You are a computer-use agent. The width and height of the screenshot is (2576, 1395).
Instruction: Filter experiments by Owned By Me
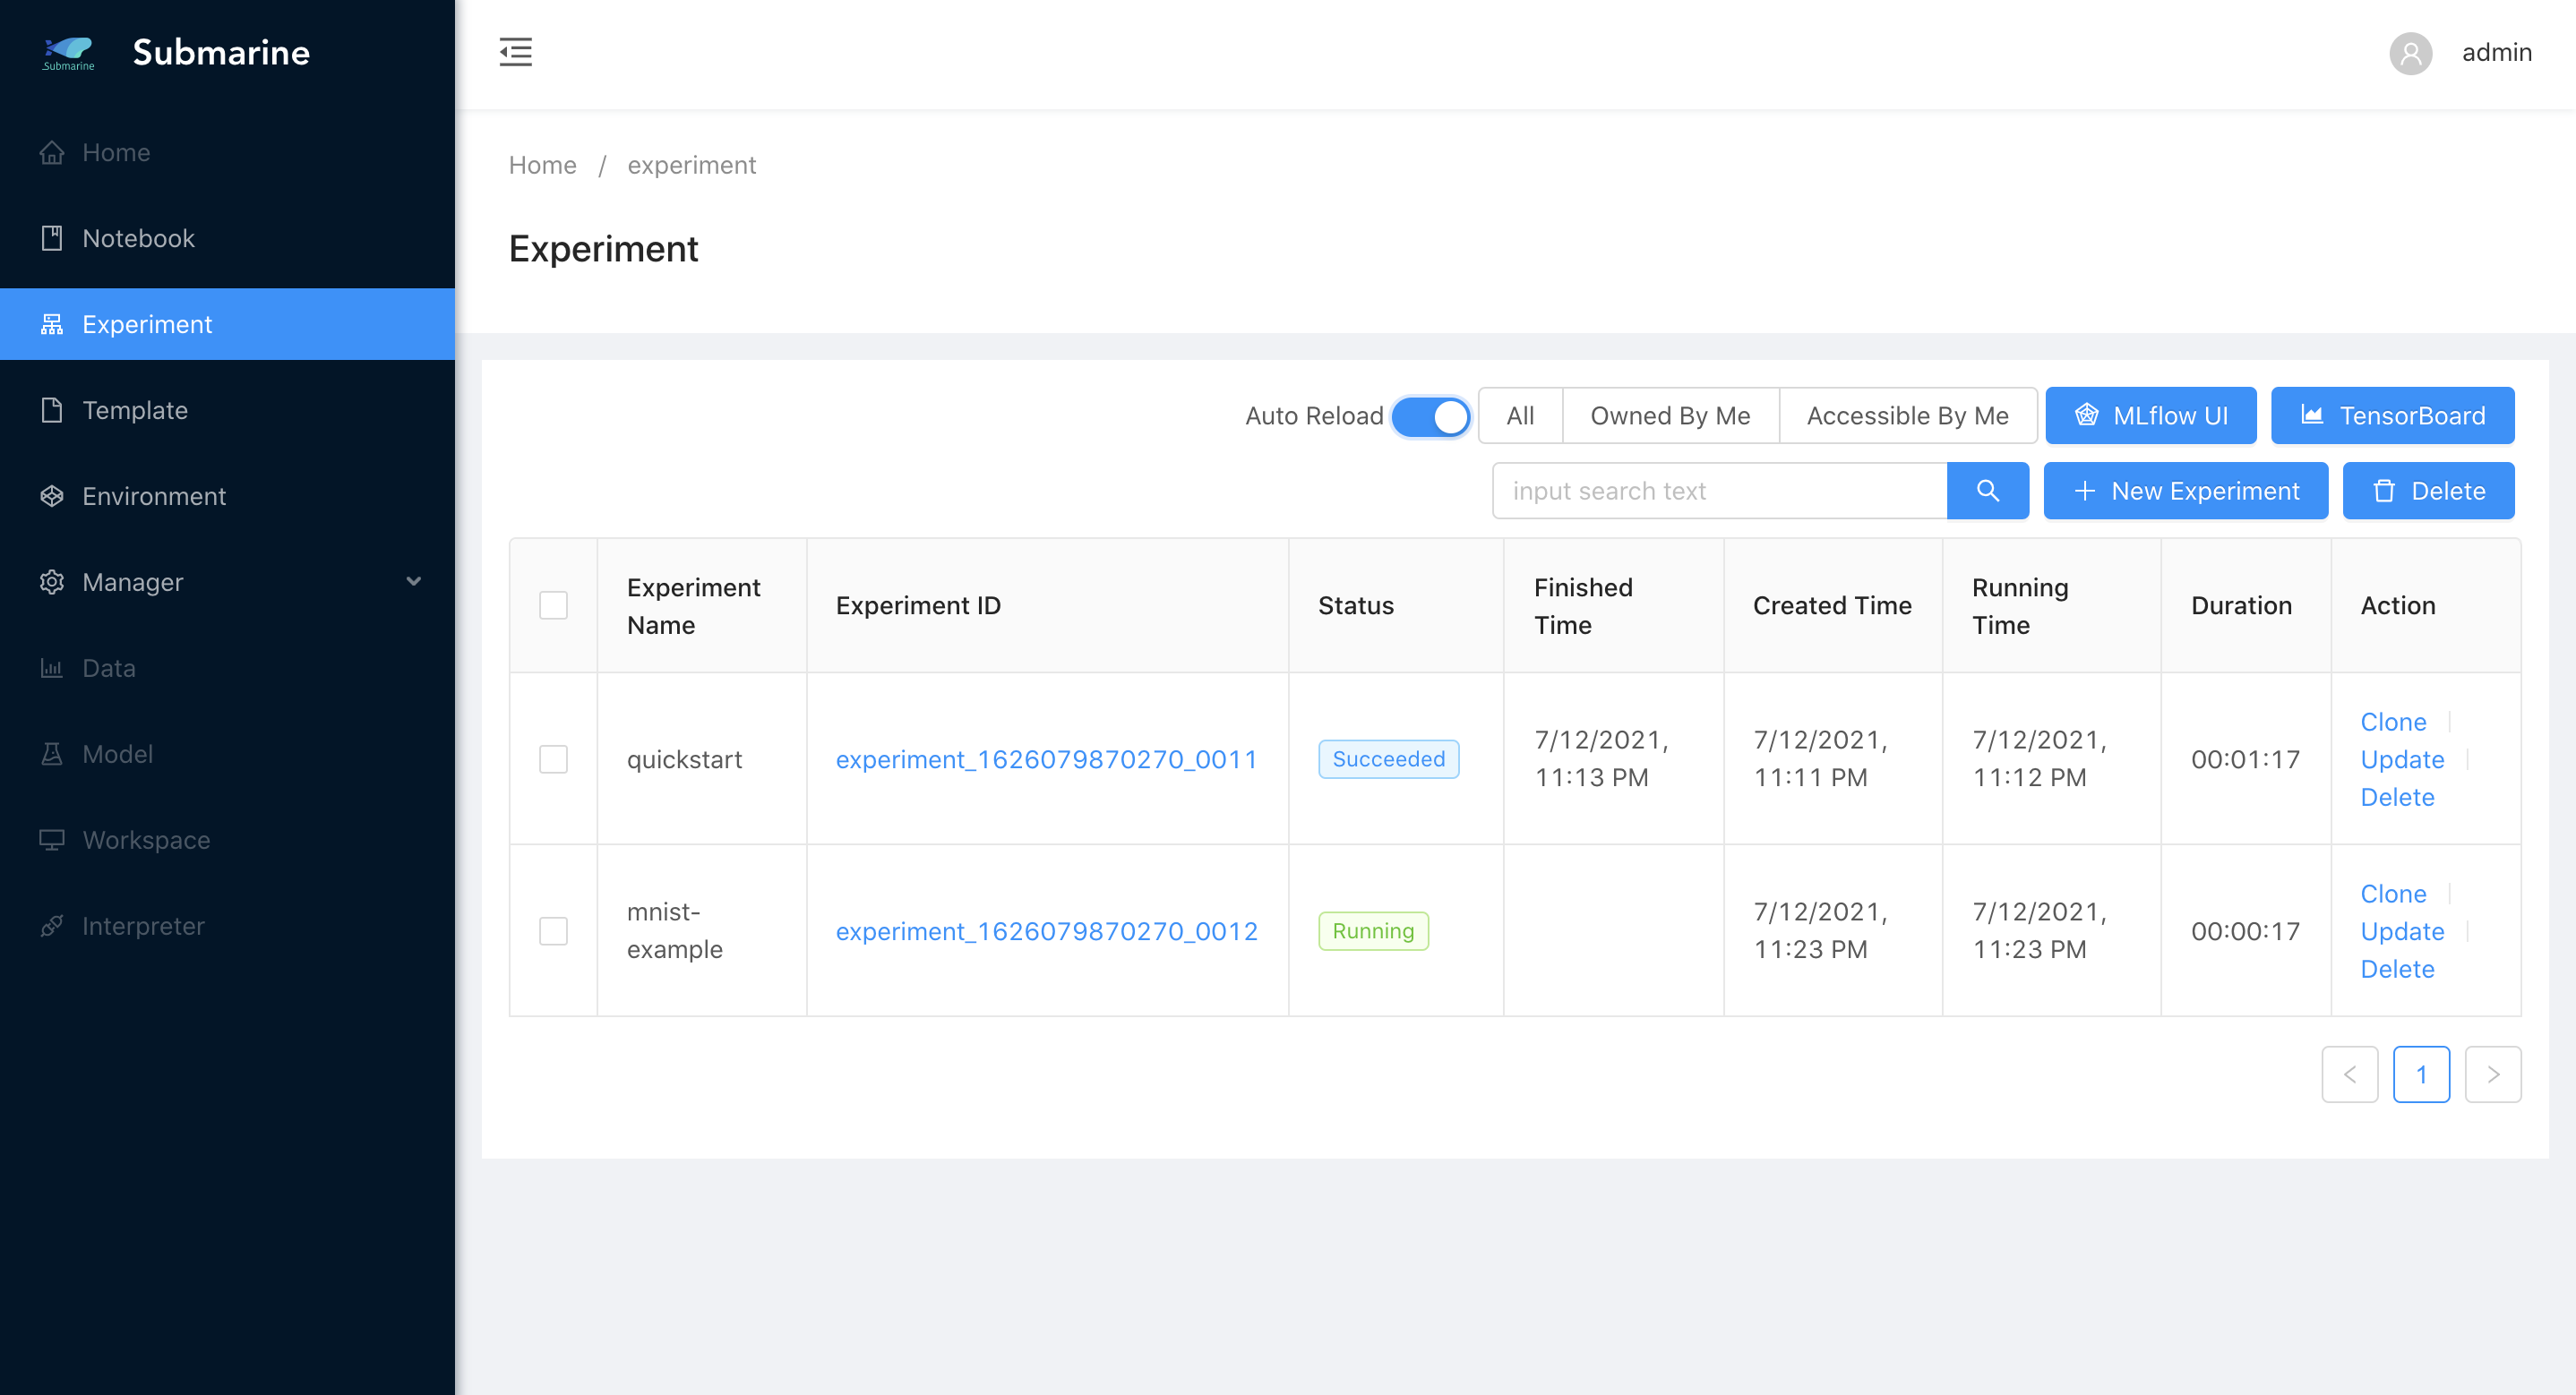point(1669,416)
